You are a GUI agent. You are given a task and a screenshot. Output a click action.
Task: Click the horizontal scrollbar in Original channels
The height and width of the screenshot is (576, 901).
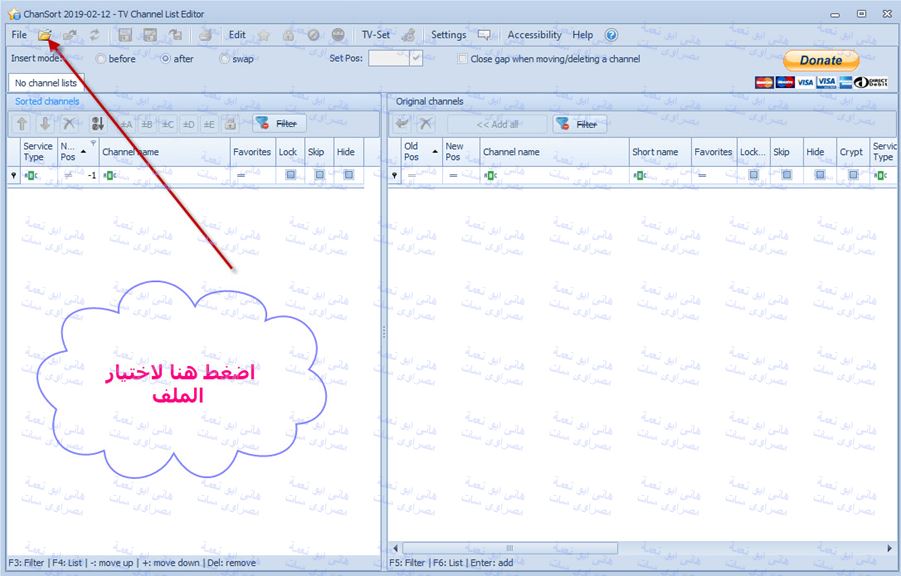point(510,548)
